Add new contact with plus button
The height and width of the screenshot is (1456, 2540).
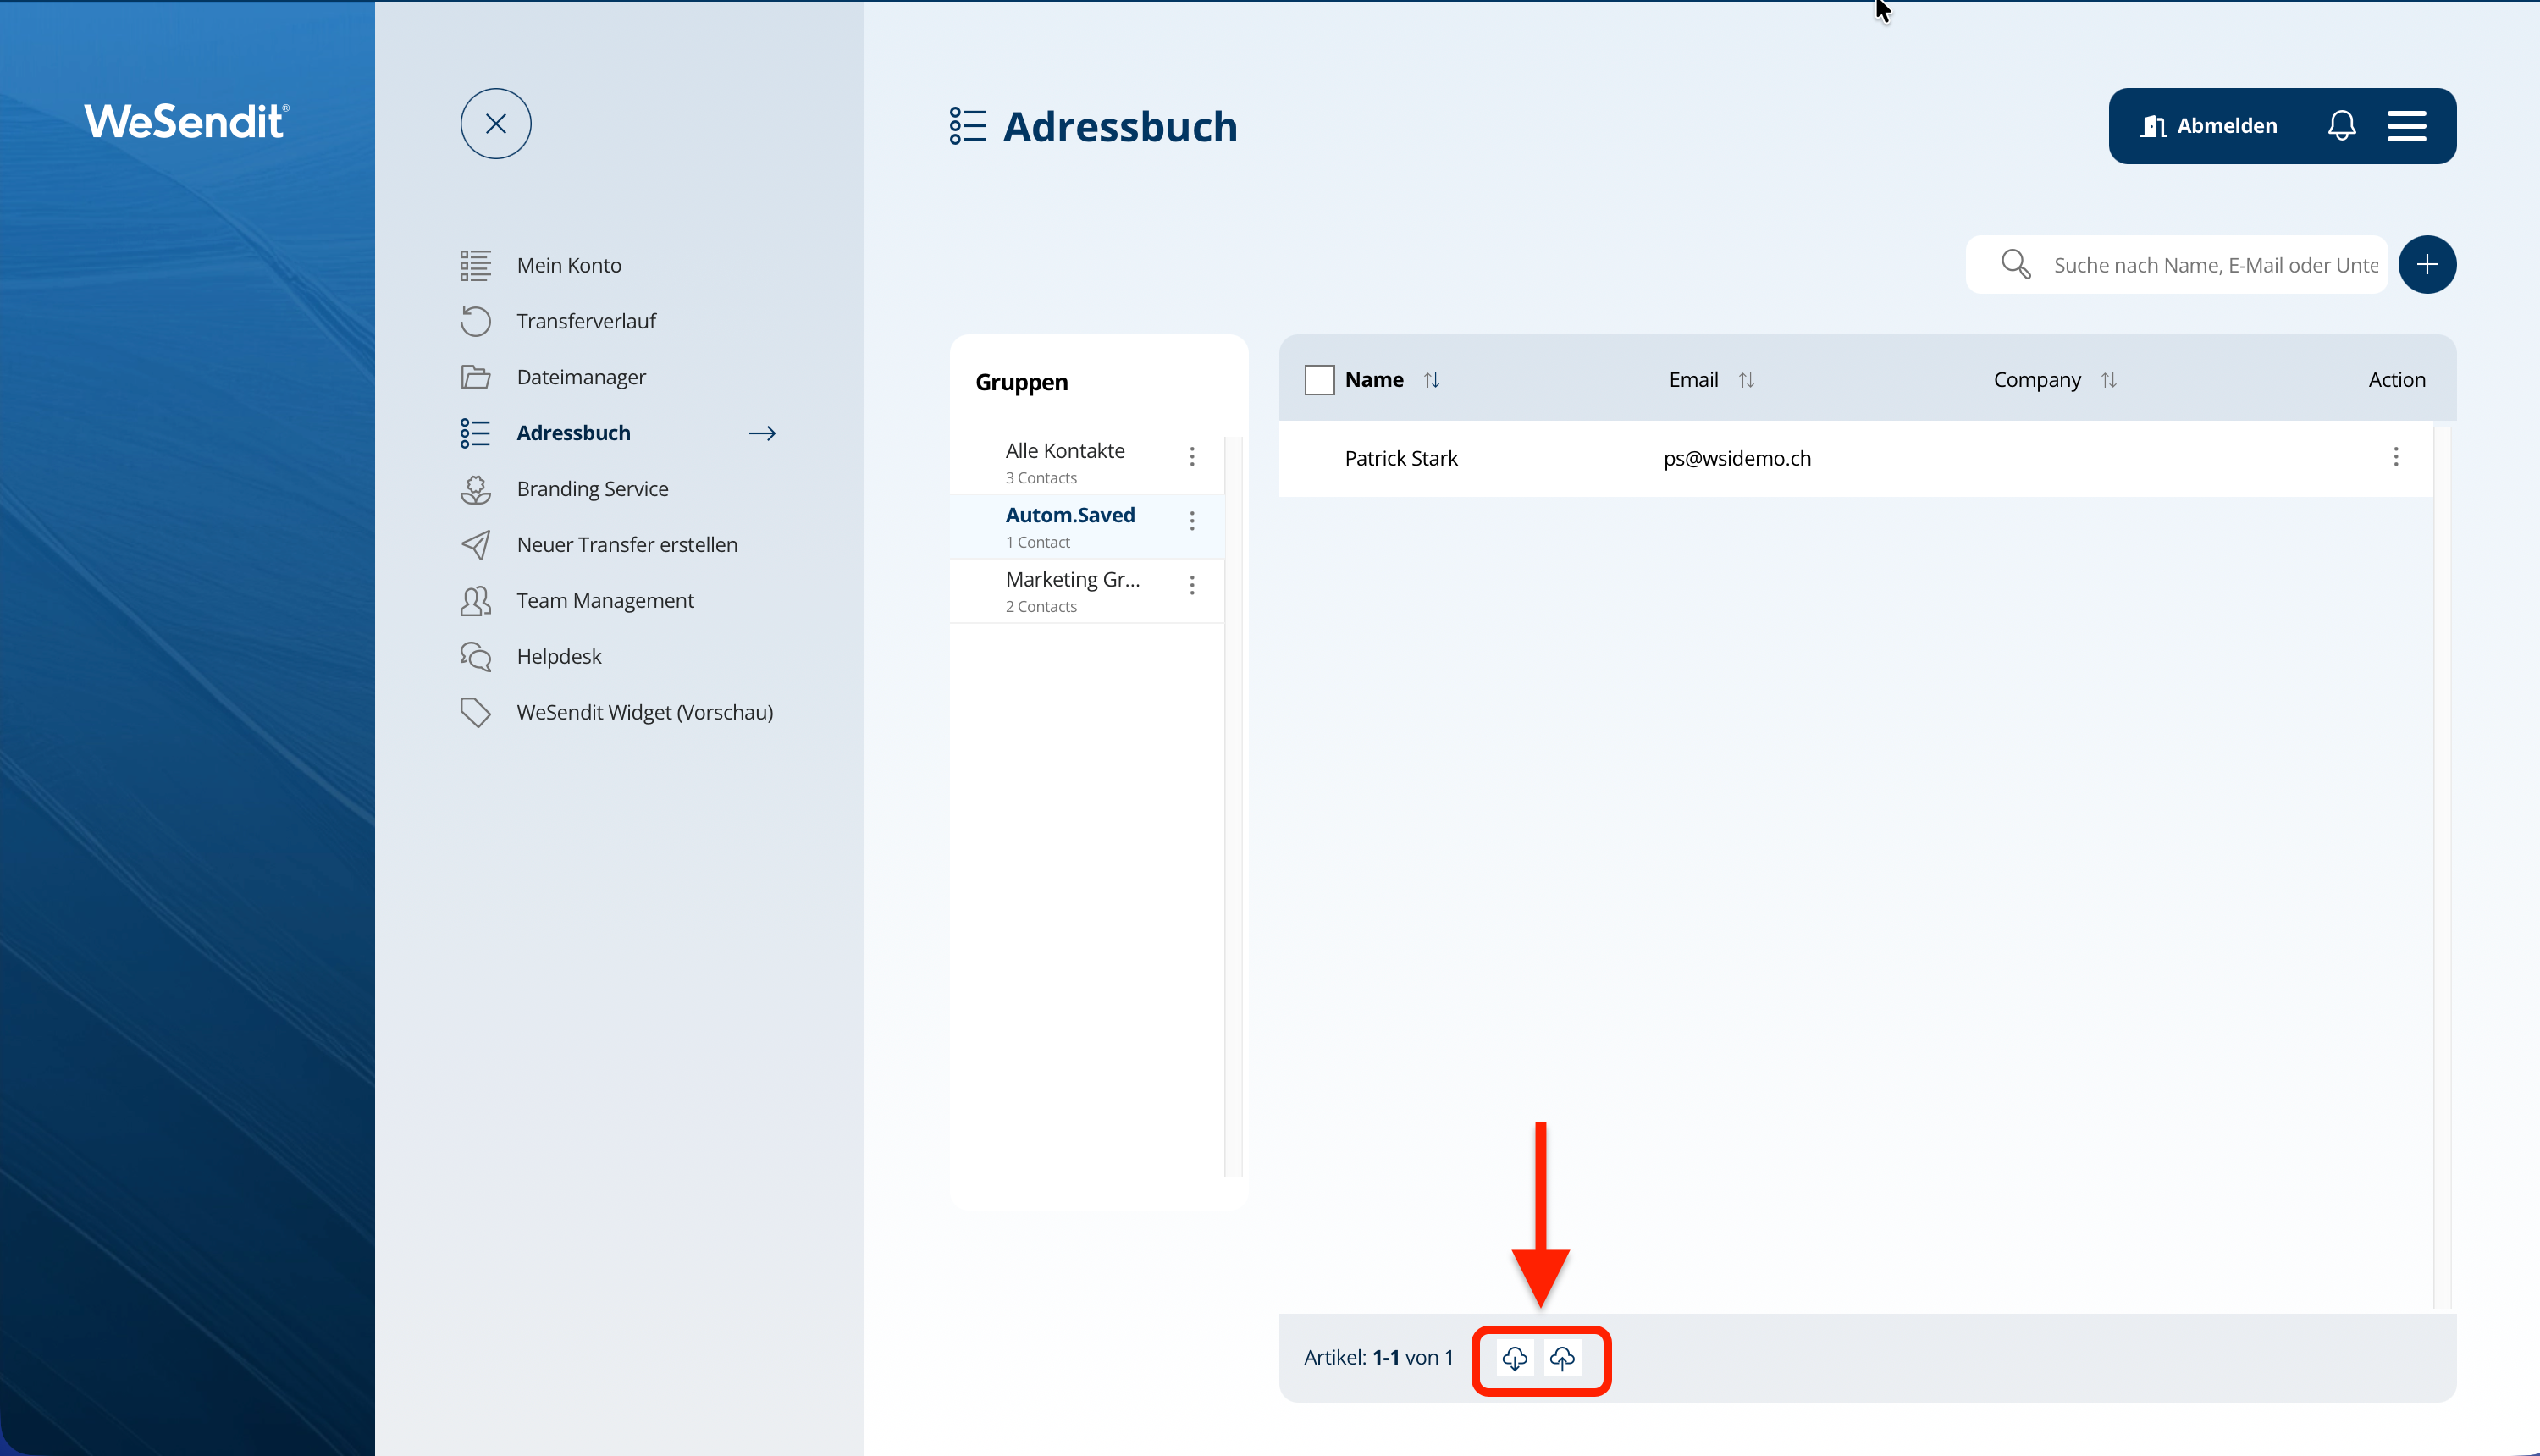(2426, 265)
